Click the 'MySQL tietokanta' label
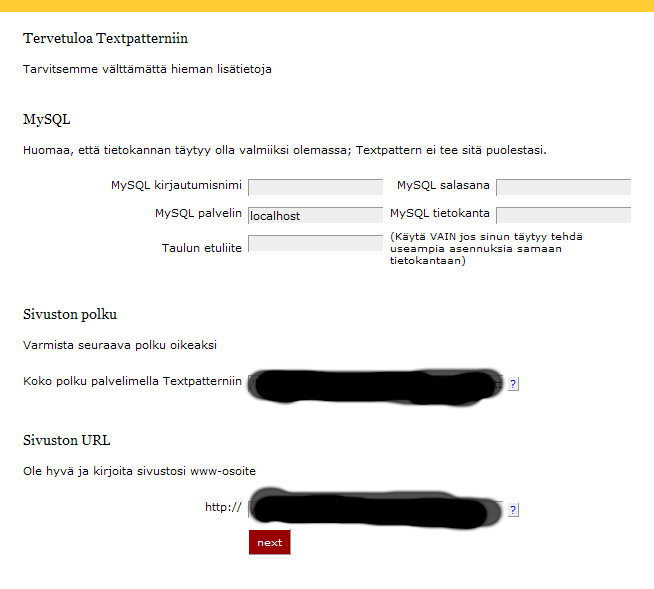Image resolution: width=654 pixels, height=589 pixels. [x=440, y=213]
